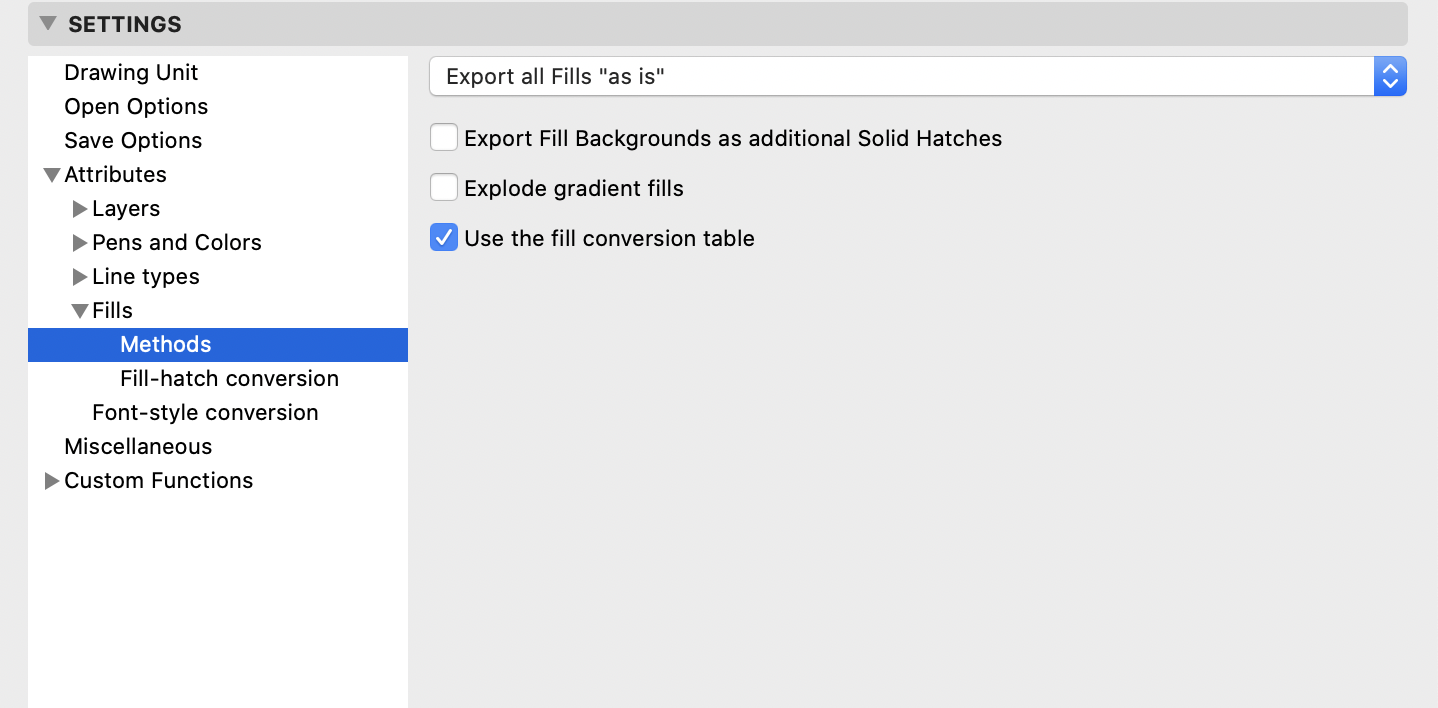Collapse the Attributes tree triangle
The width and height of the screenshot is (1438, 708).
(x=52, y=175)
